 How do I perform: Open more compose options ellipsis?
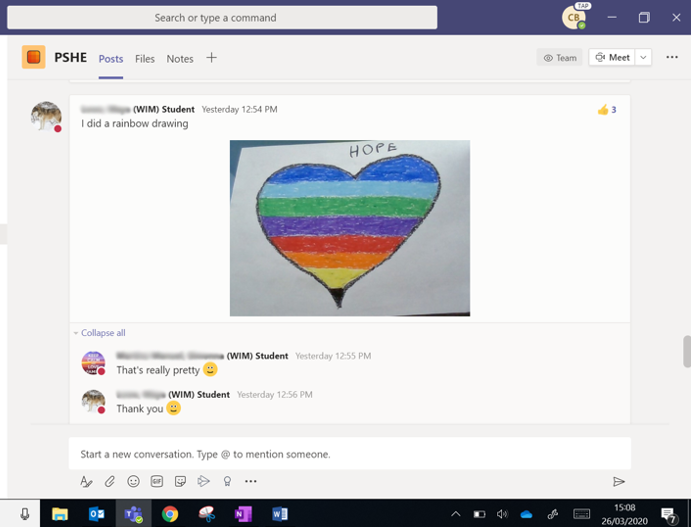pos(251,481)
